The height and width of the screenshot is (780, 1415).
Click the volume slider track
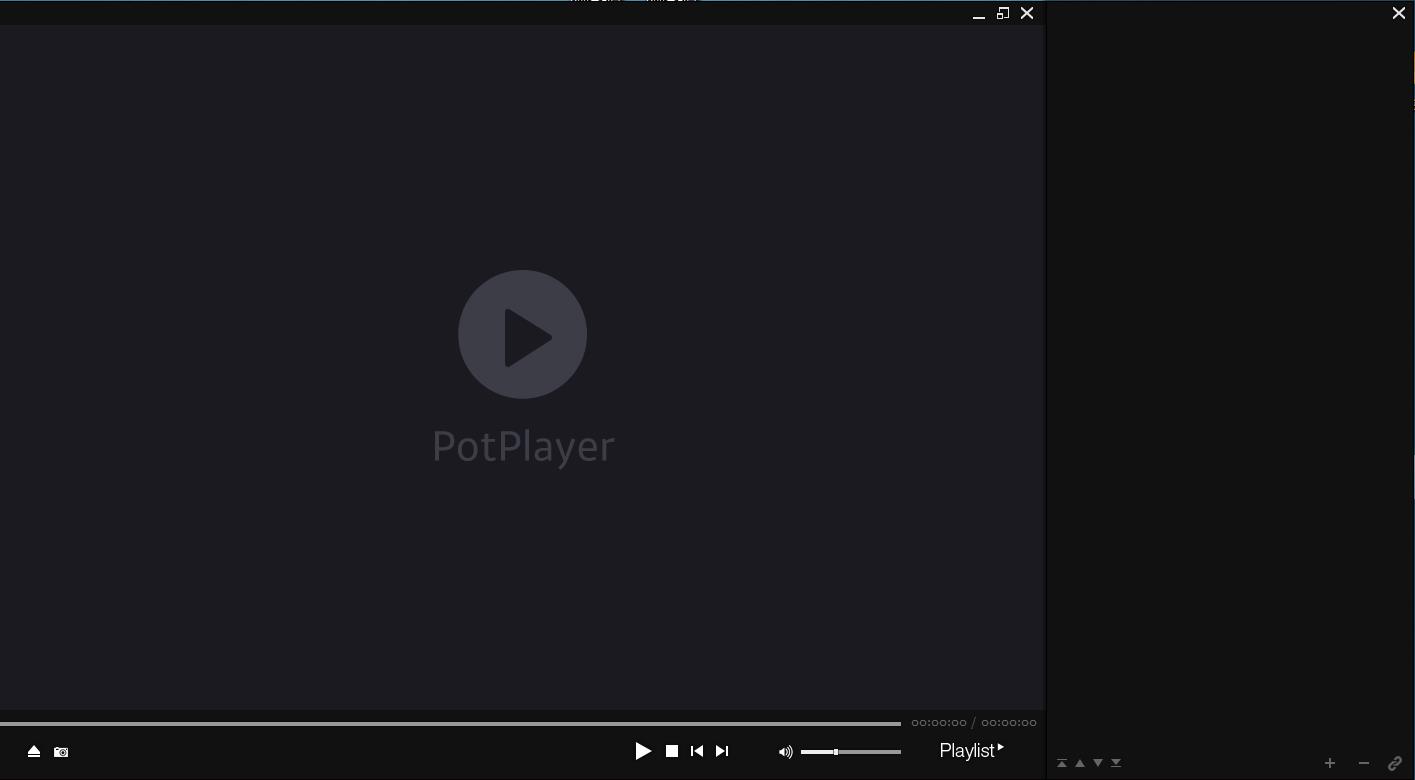(x=851, y=752)
